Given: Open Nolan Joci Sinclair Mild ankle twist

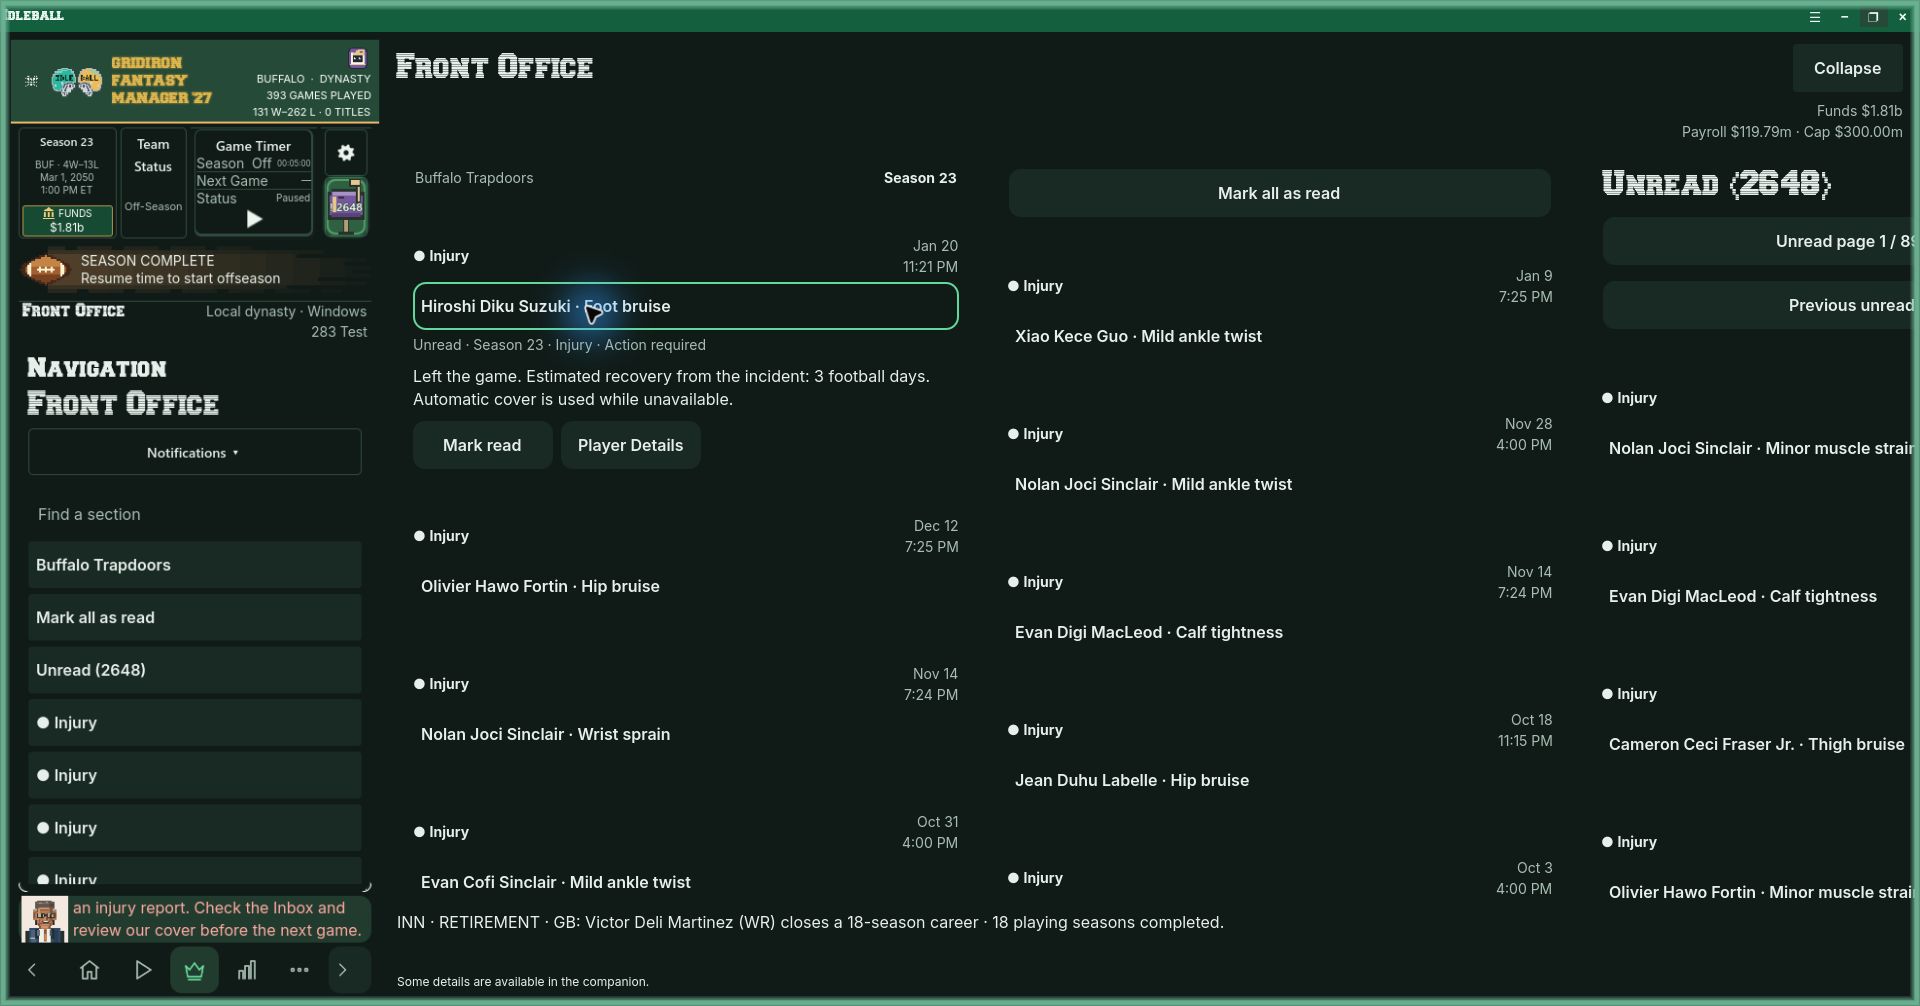Looking at the screenshot, I should (1279, 484).
